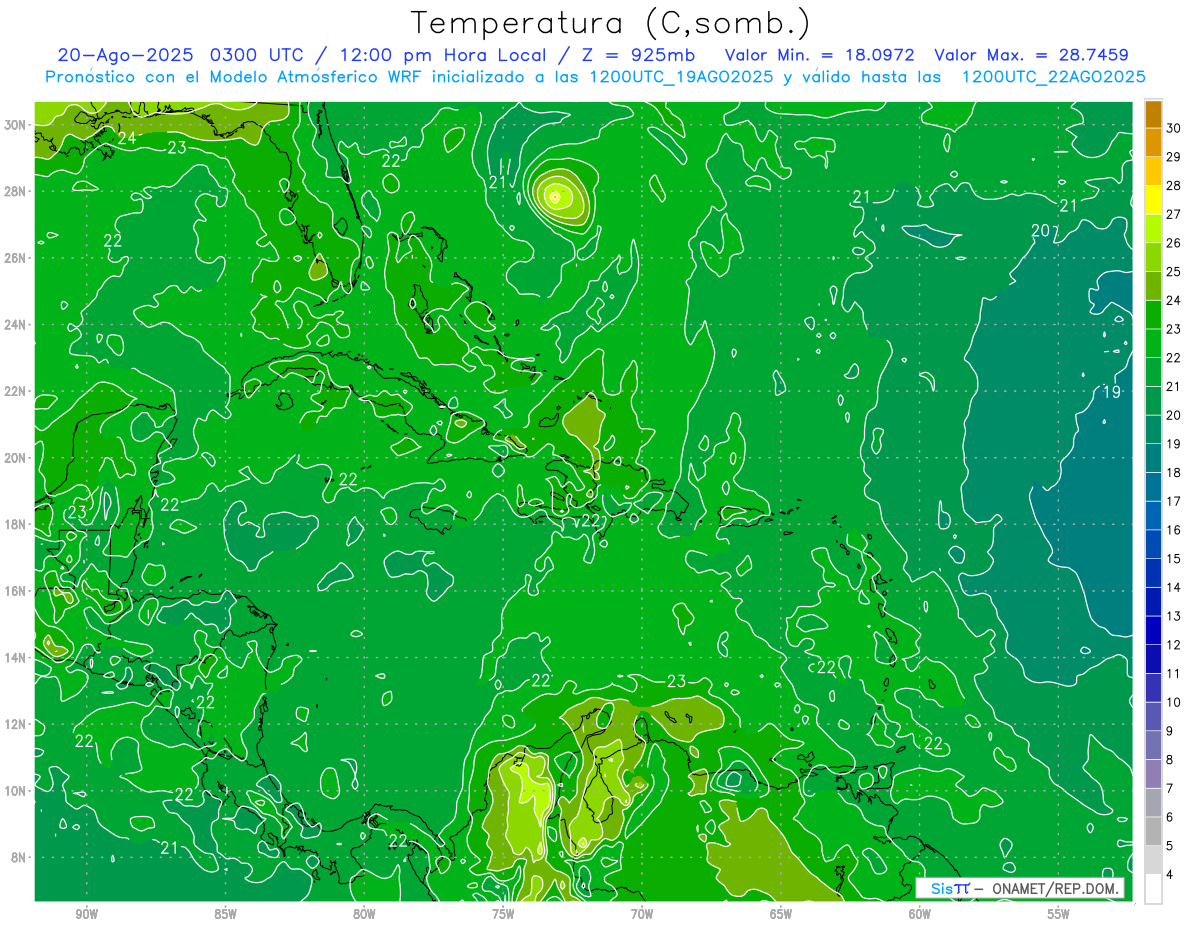Select the '22N' latitude axis label

pyautogui.click(x=17, y=391)
